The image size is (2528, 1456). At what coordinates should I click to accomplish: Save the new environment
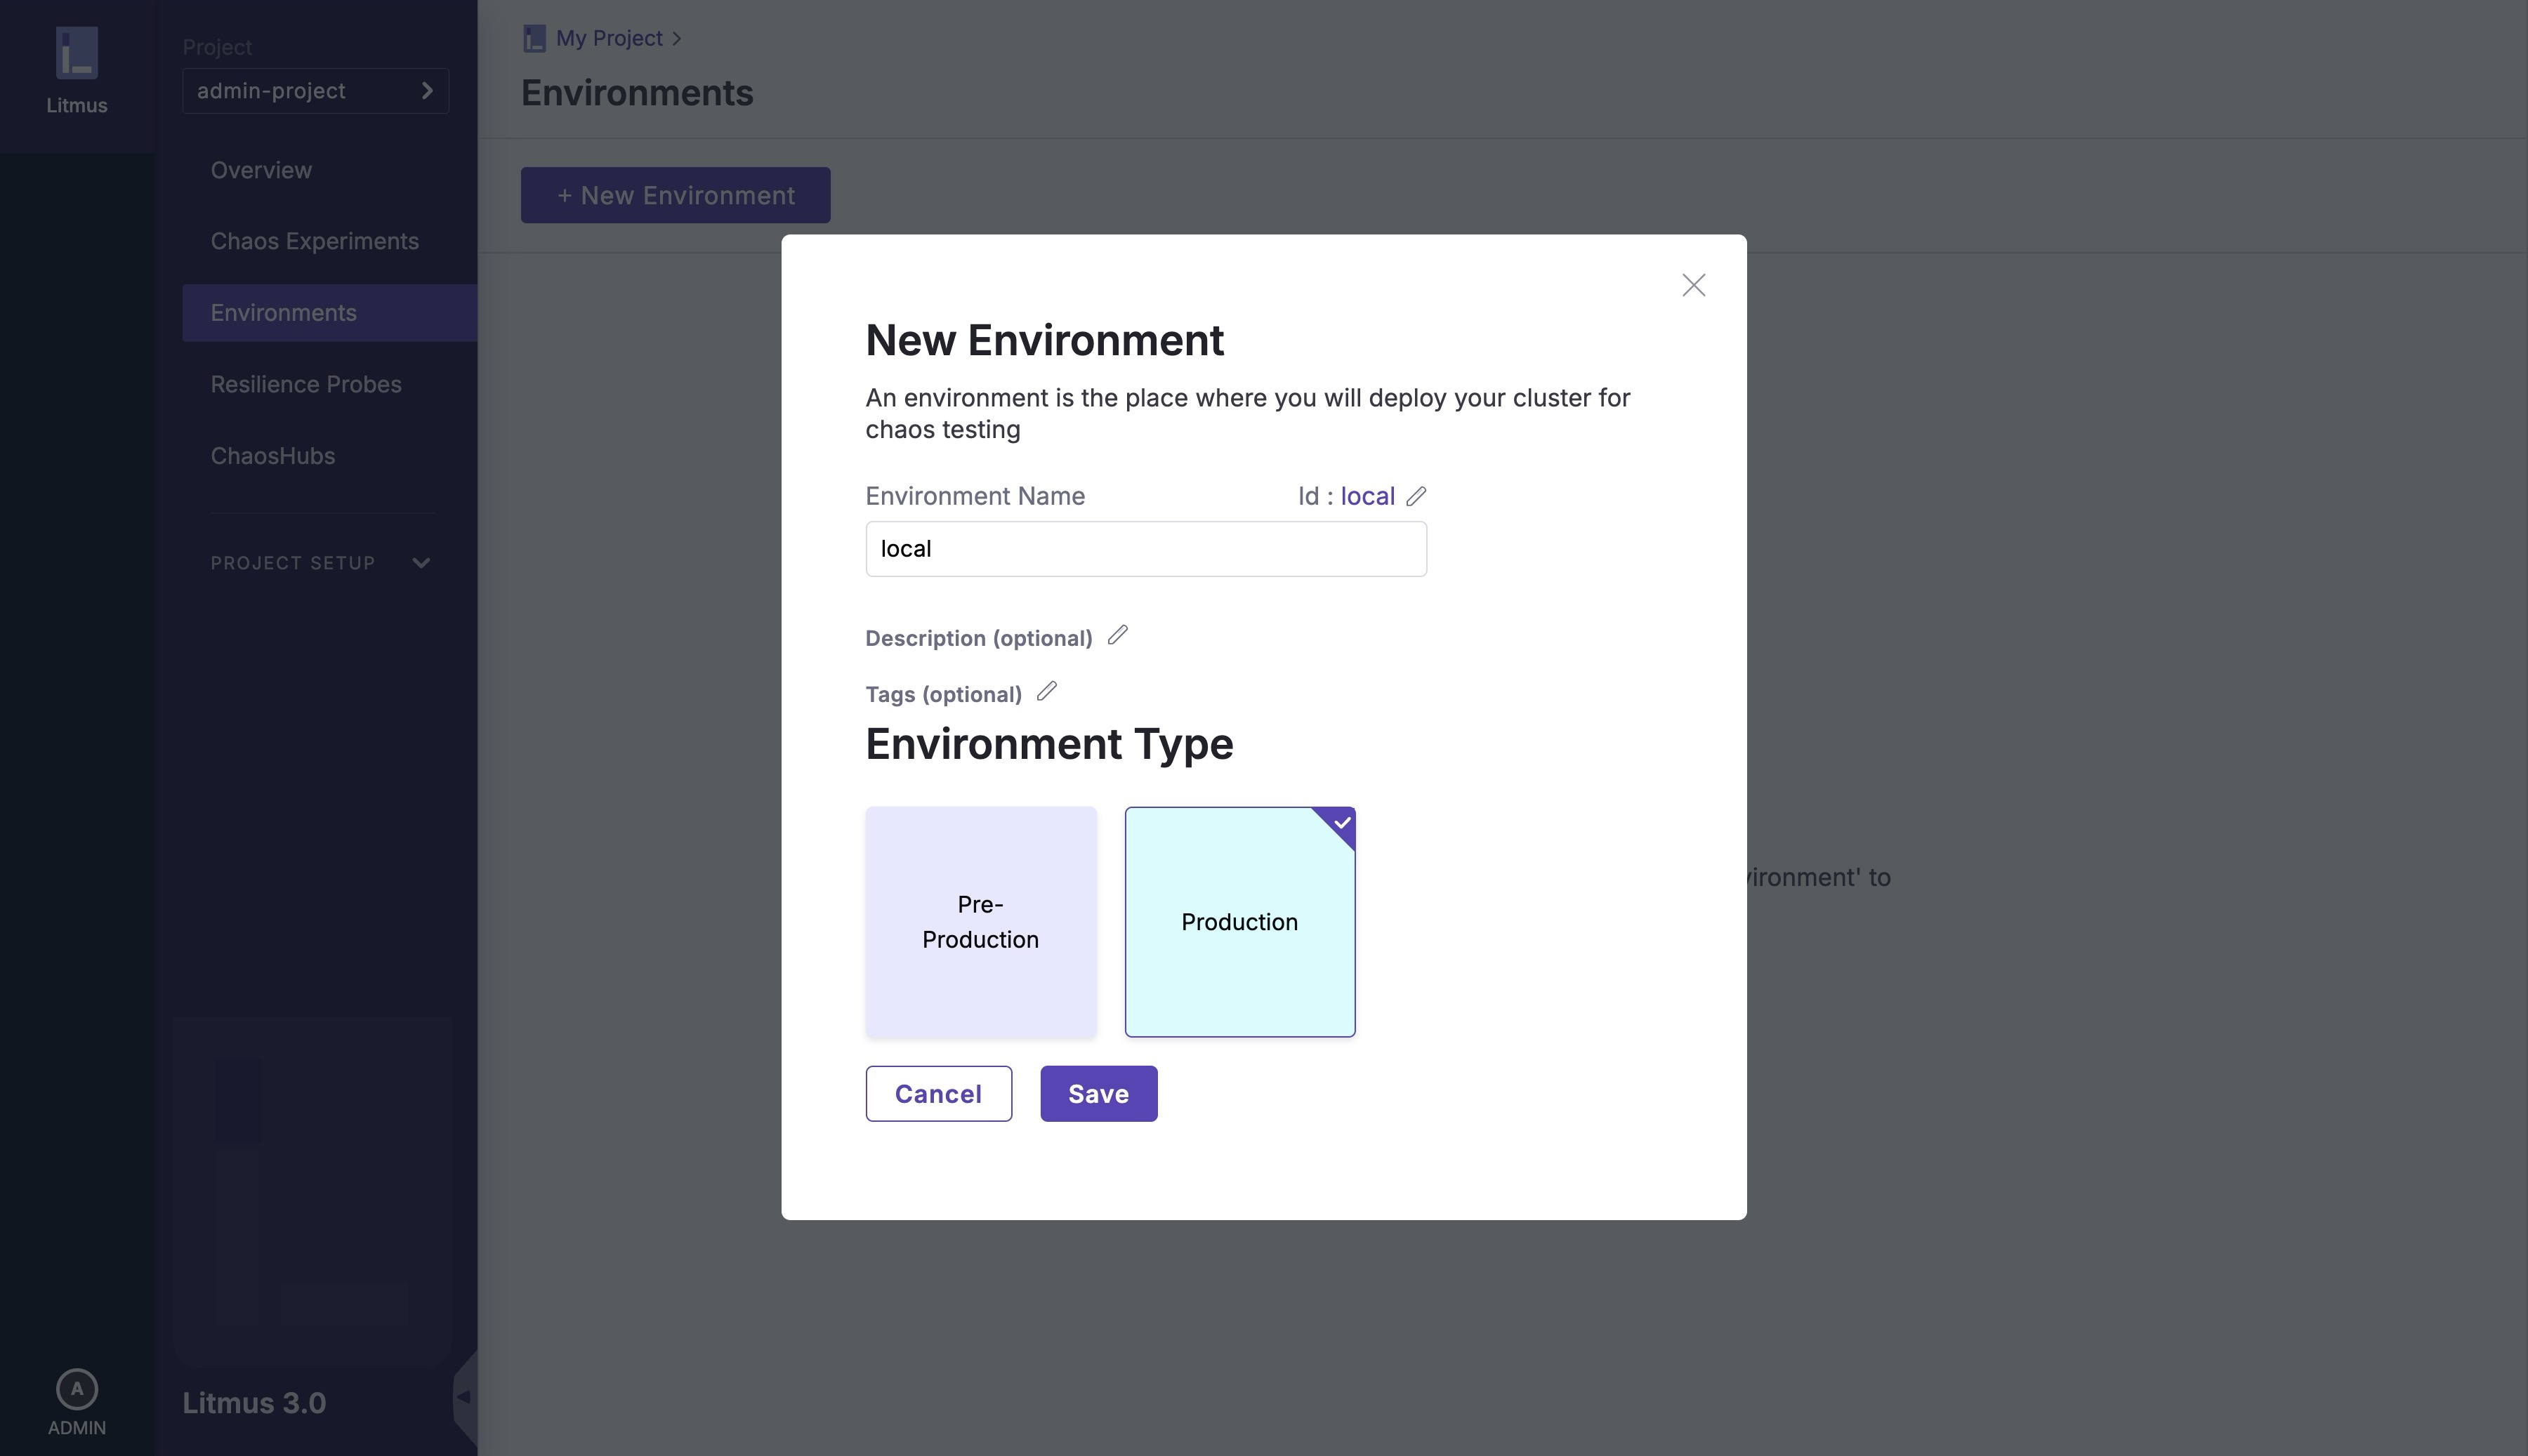click(1098, 1093)
